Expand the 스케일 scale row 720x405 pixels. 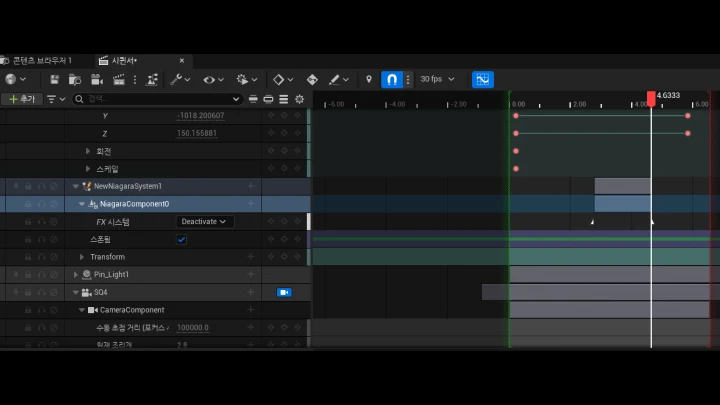tap(88, 169)
